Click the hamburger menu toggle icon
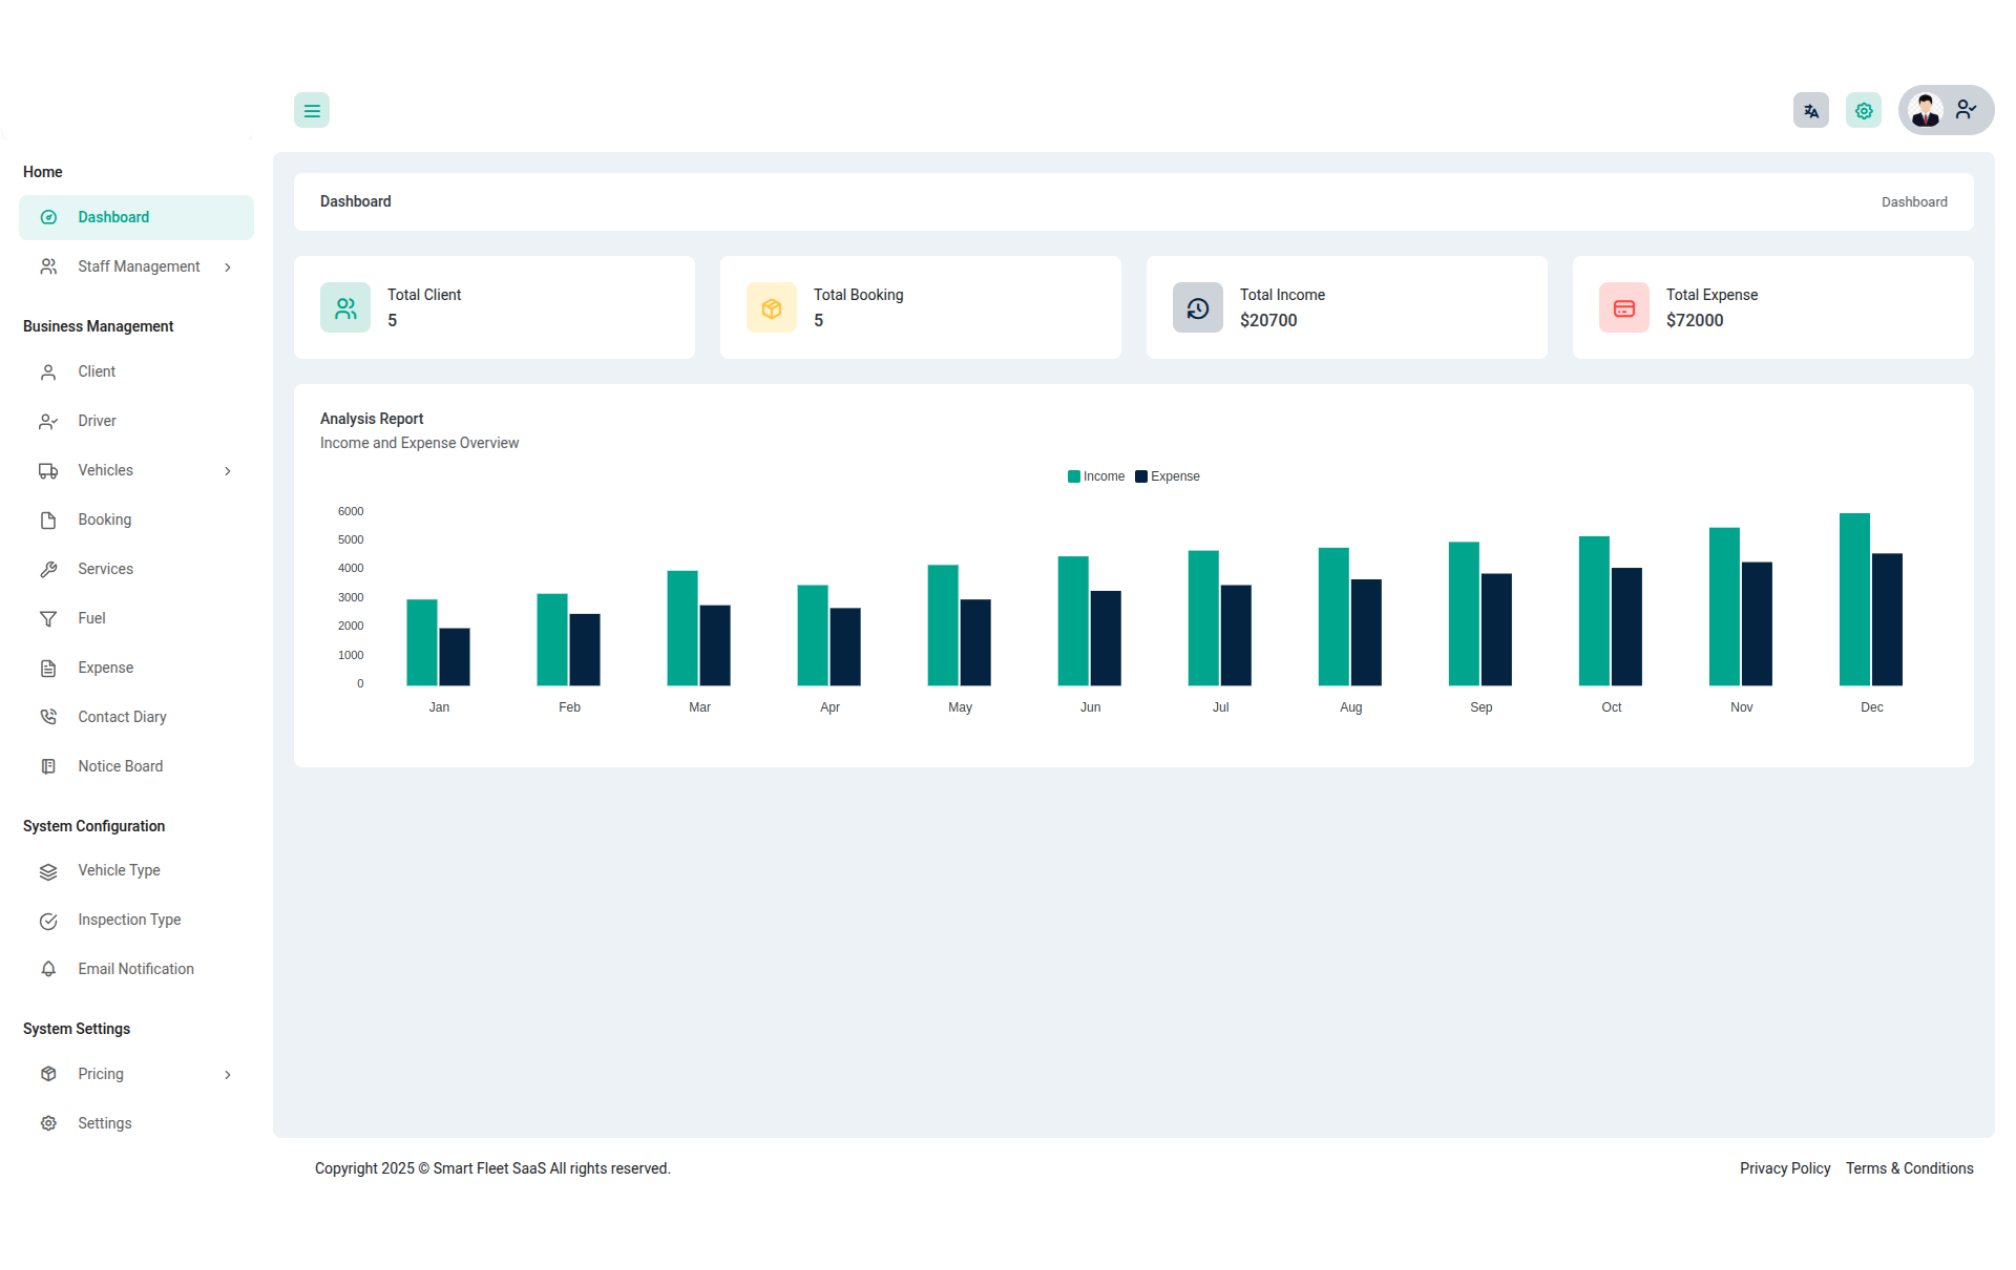Viewport: 2016px width, 1270px height. click(311, 111)
